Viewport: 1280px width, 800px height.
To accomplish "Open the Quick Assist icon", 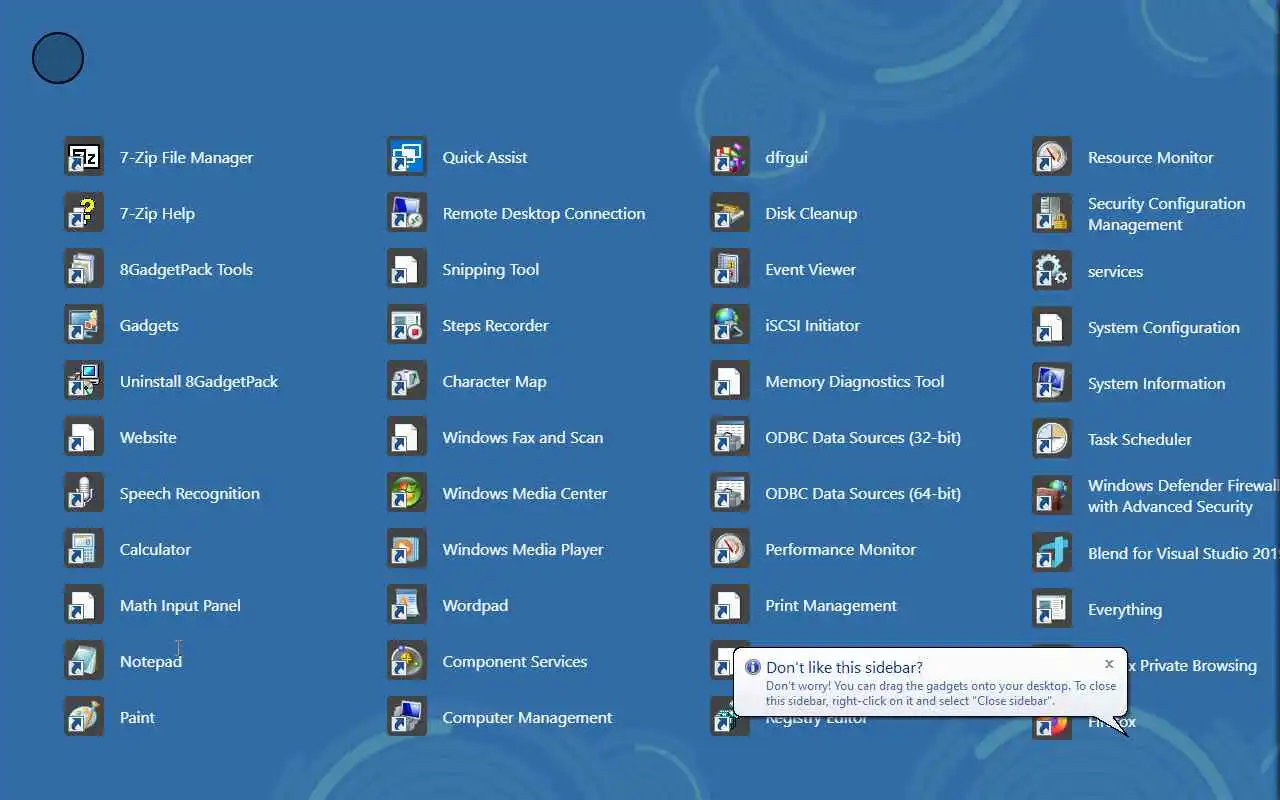I will (x=407, y=157).
